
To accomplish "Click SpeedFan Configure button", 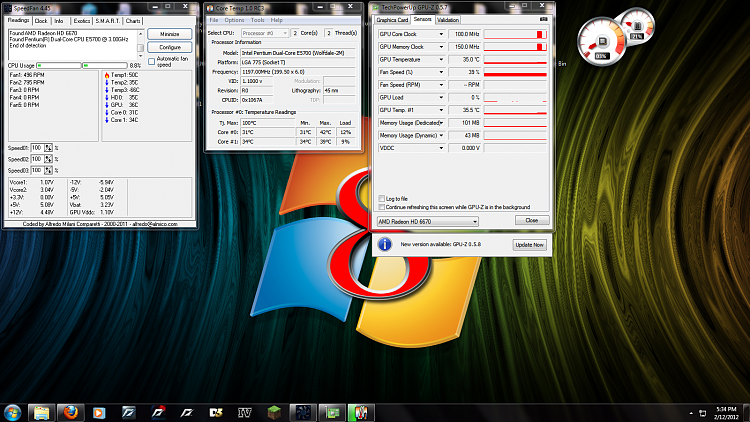I will pyautogui.click(x=170, y=47).
